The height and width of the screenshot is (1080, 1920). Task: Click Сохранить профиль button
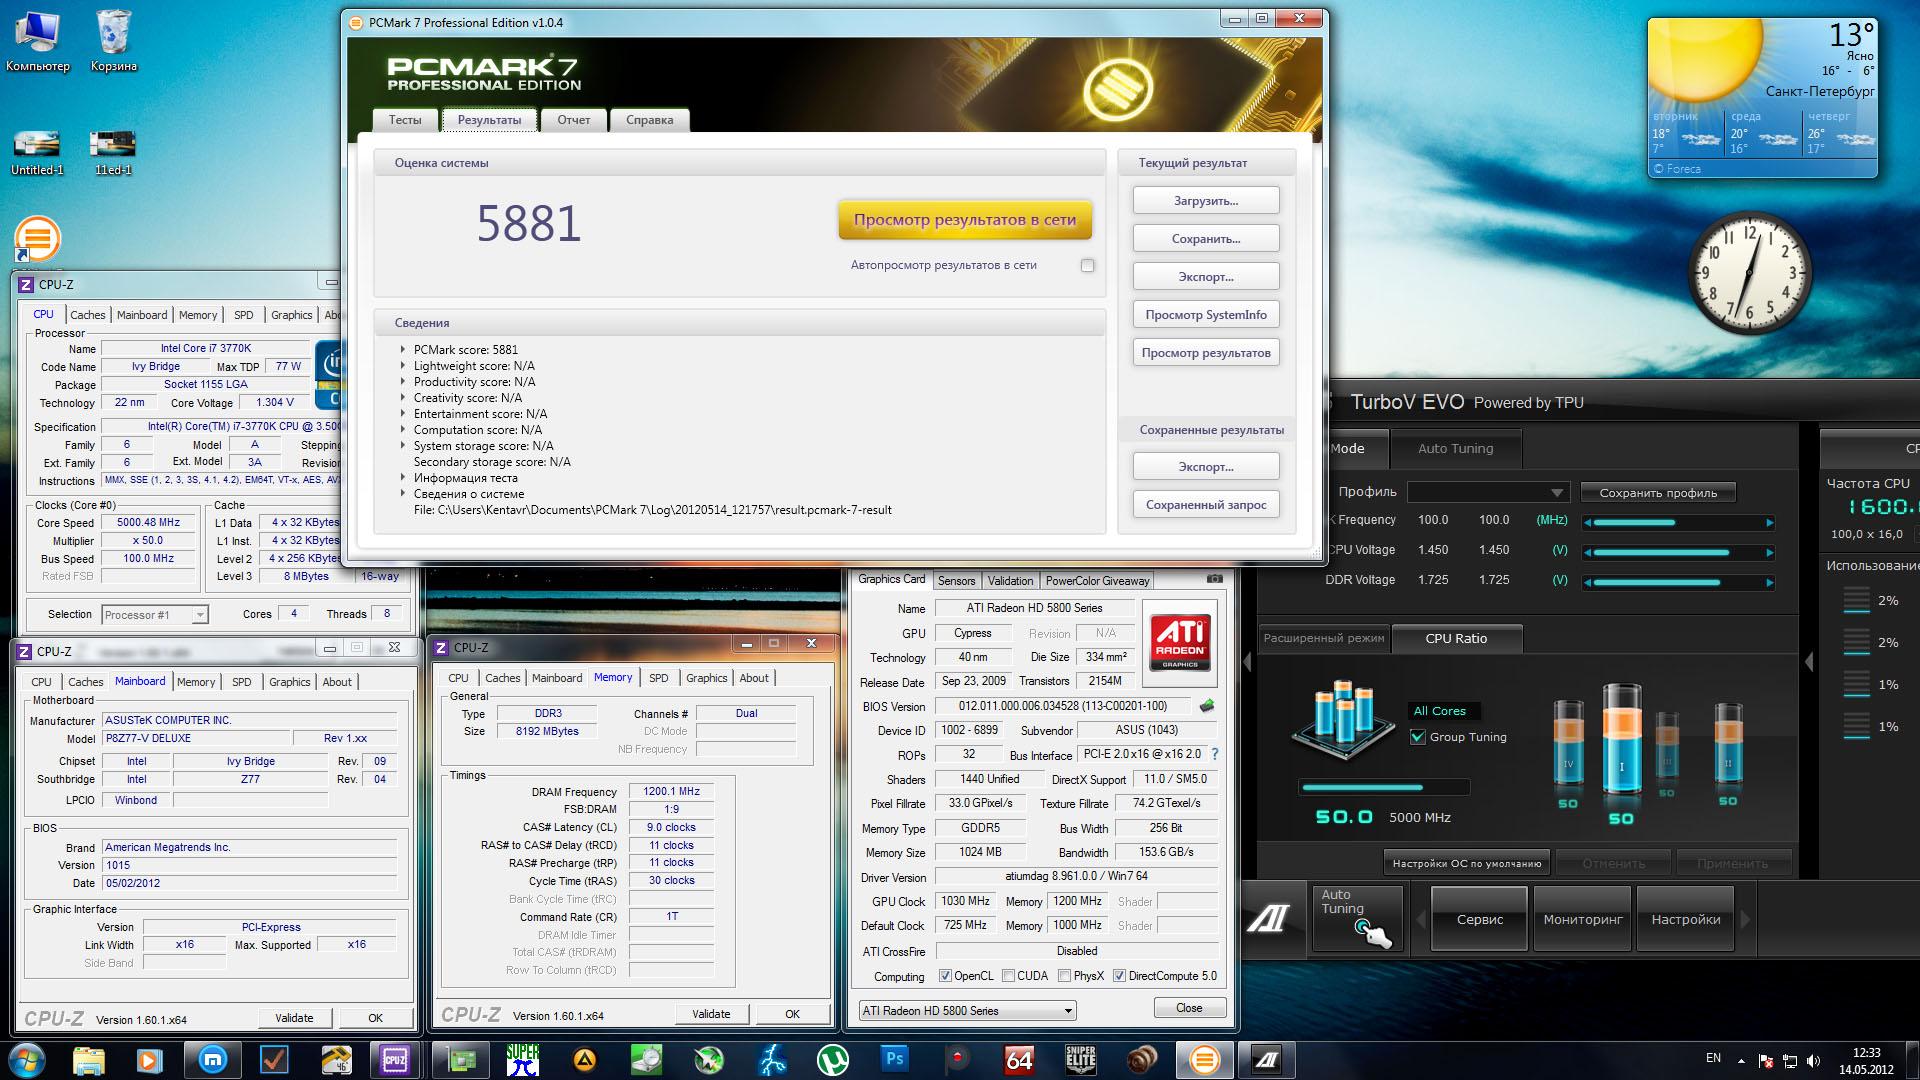tap(1658, 493)
